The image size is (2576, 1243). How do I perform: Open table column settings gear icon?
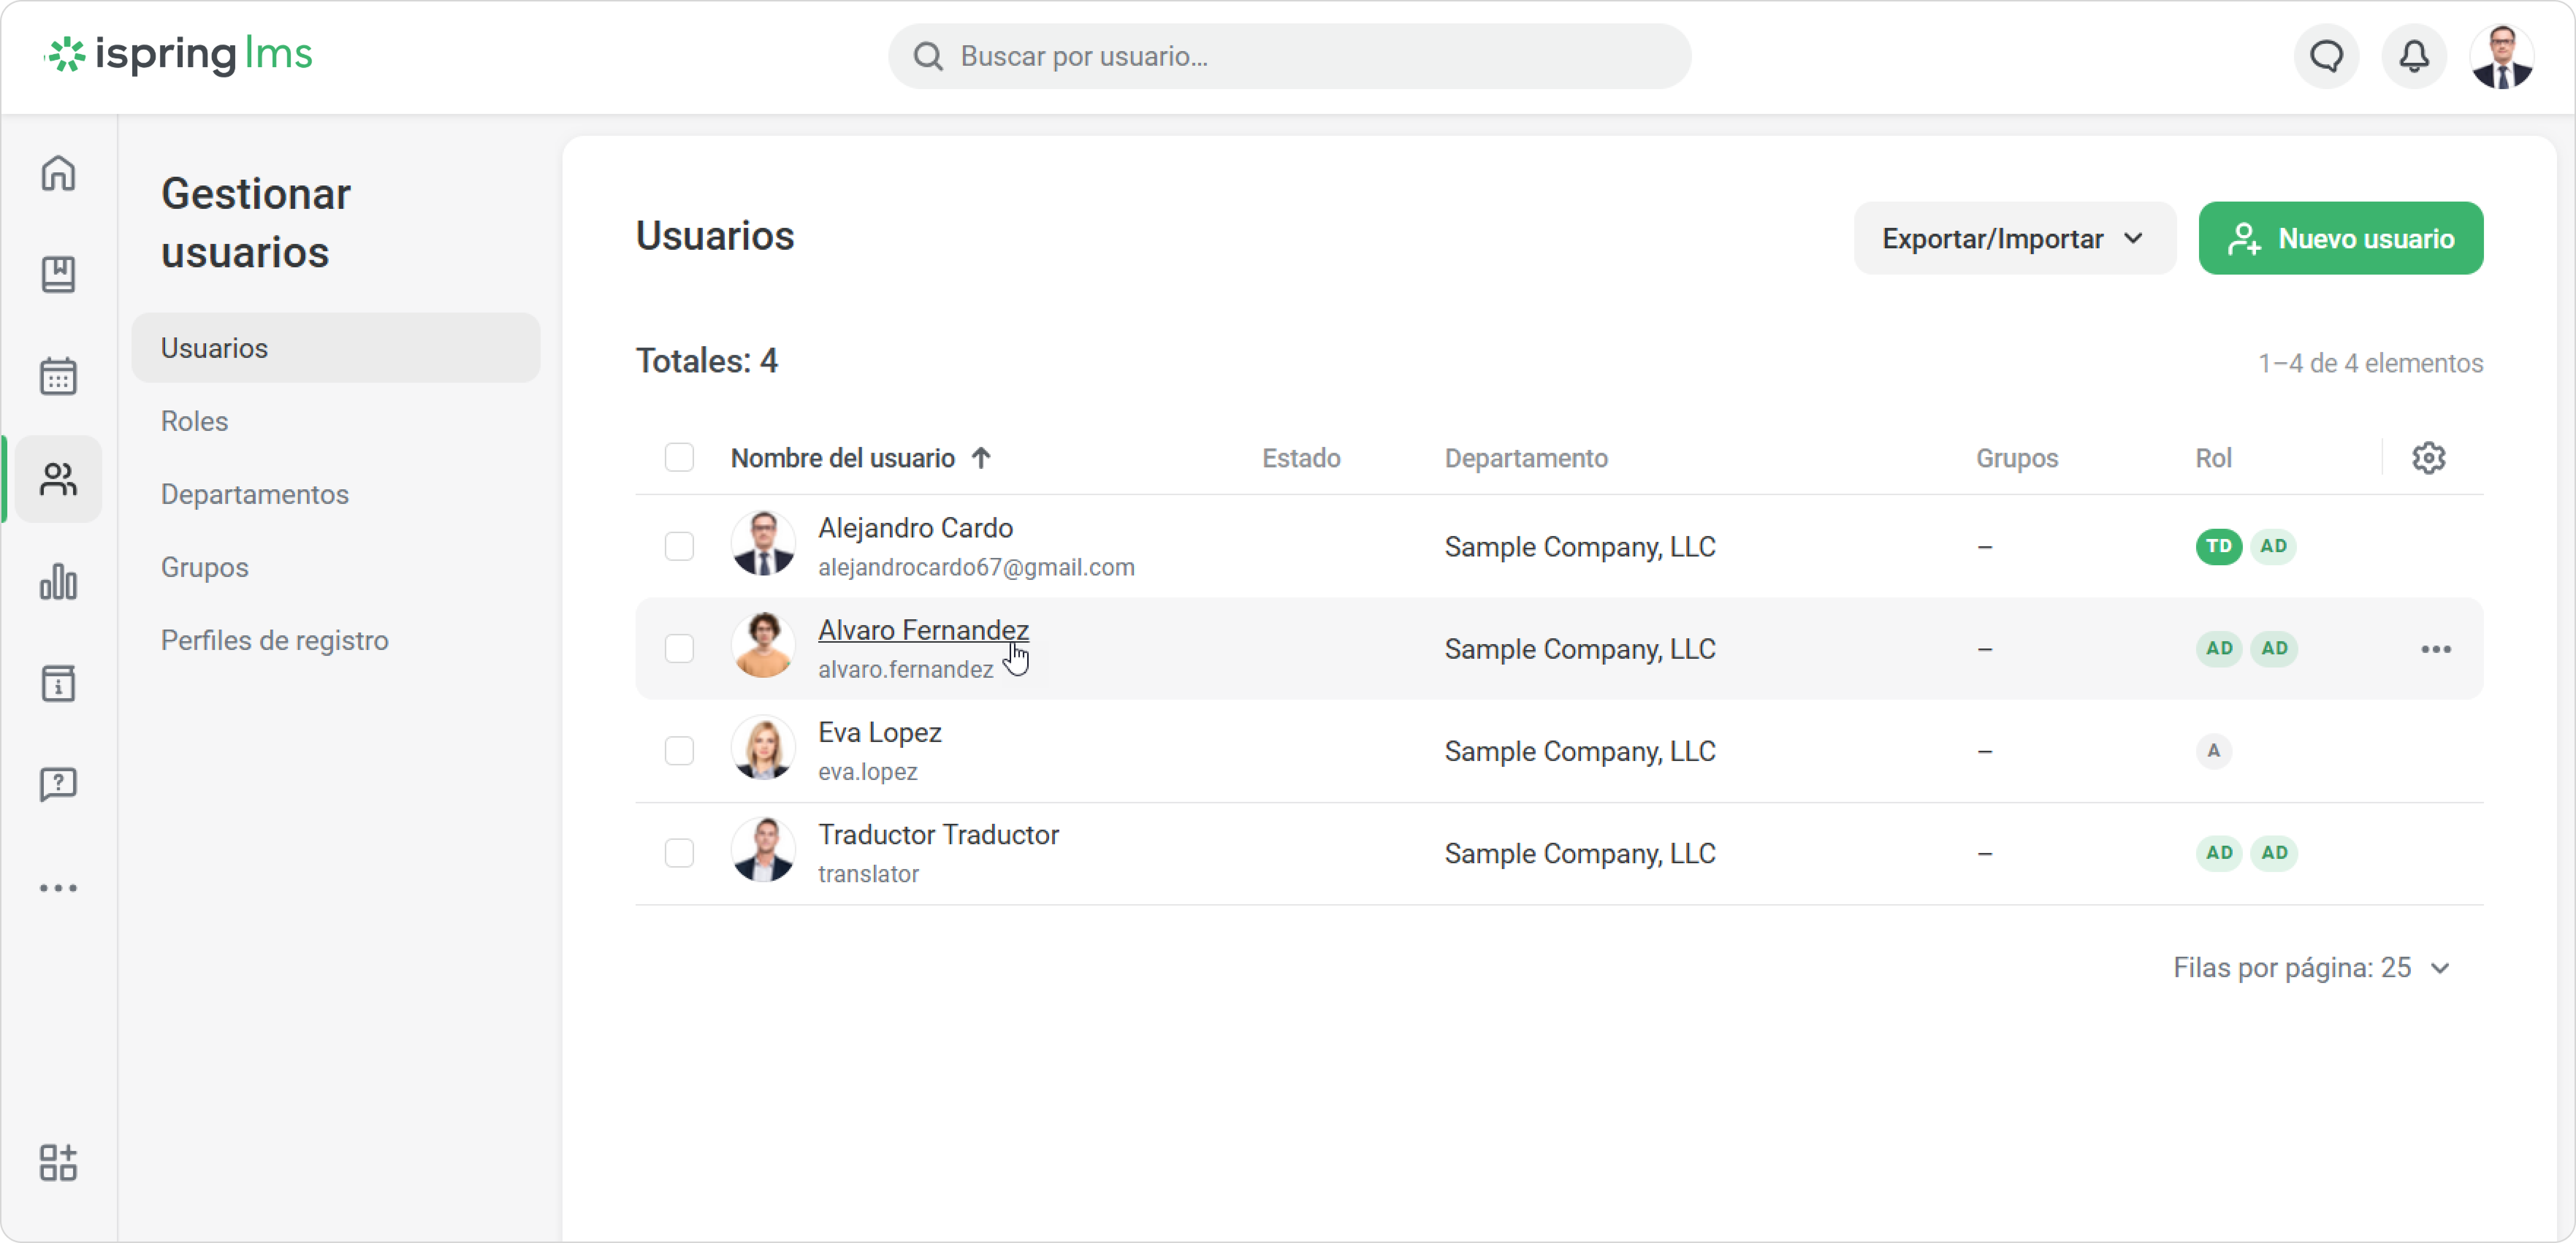[x=2428, y=458]
